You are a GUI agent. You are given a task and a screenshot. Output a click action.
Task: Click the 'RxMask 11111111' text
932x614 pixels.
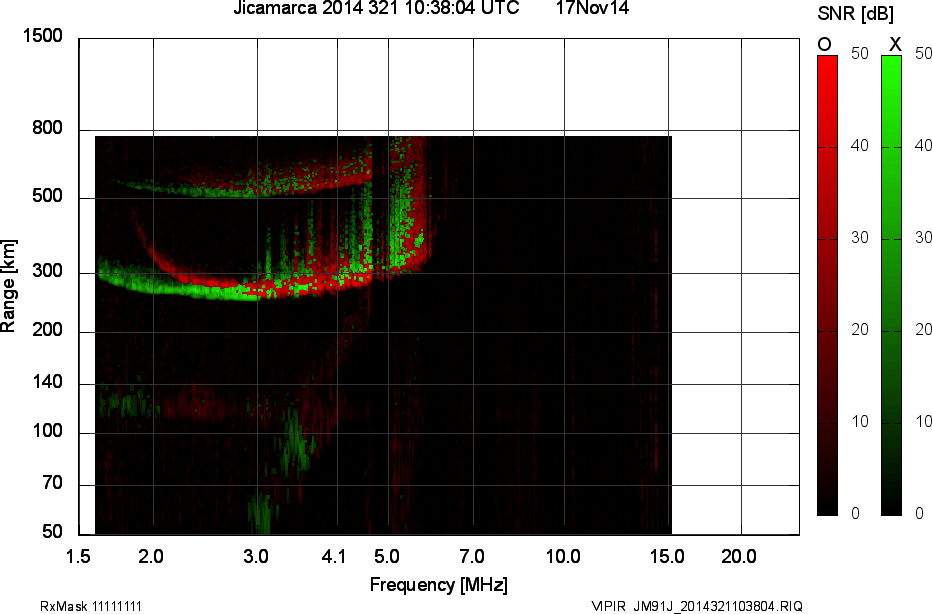click(91, 606)
